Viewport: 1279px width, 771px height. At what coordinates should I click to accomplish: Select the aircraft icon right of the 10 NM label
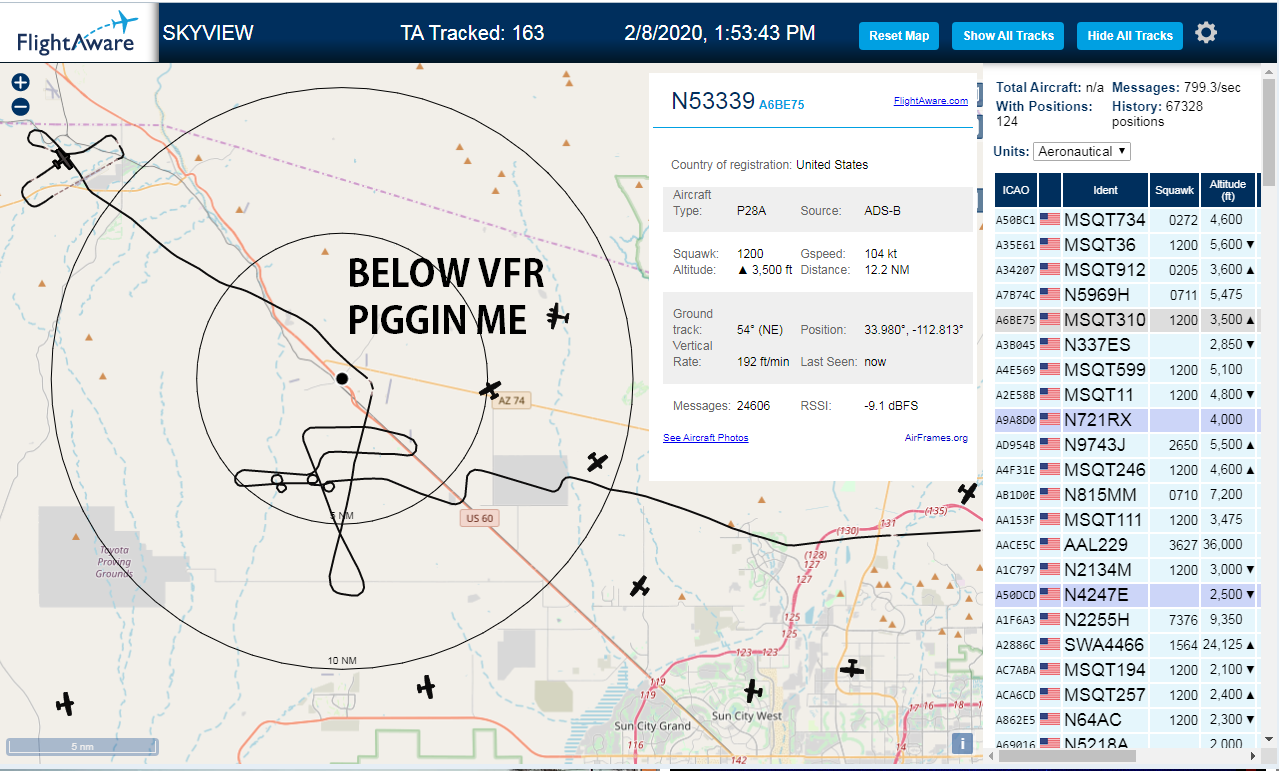427,686
